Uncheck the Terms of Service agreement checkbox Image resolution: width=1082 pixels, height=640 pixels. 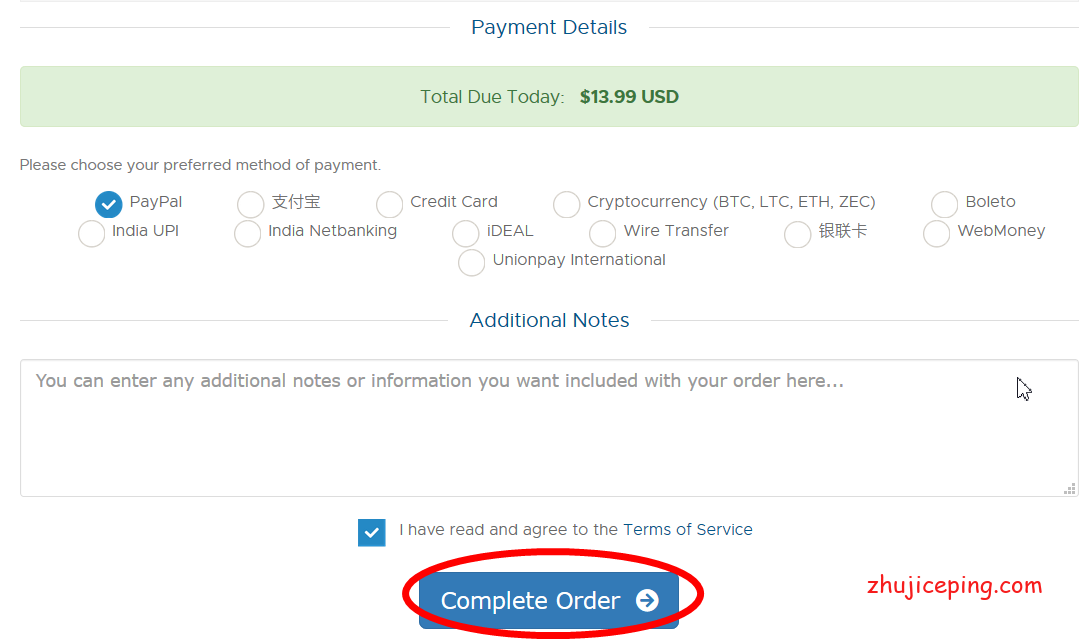pos(372,532)
